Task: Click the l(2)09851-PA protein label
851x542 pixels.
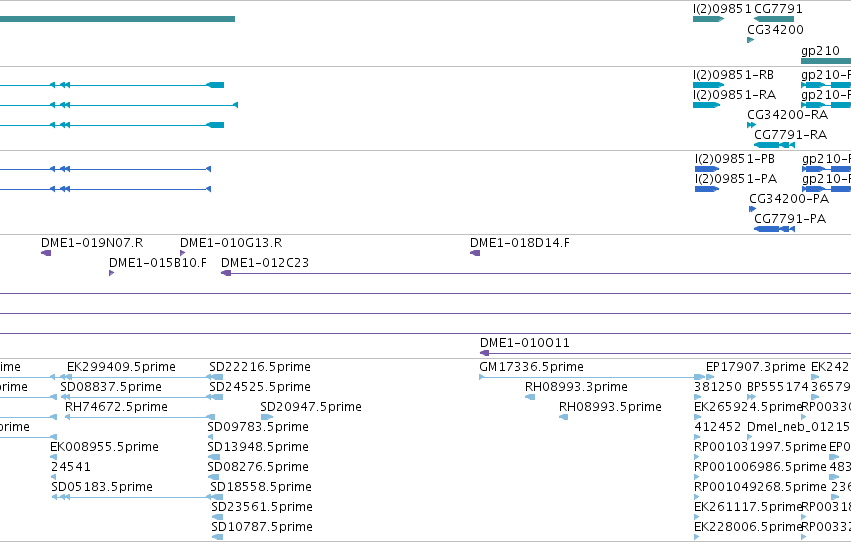Action: tap(736, 179)
